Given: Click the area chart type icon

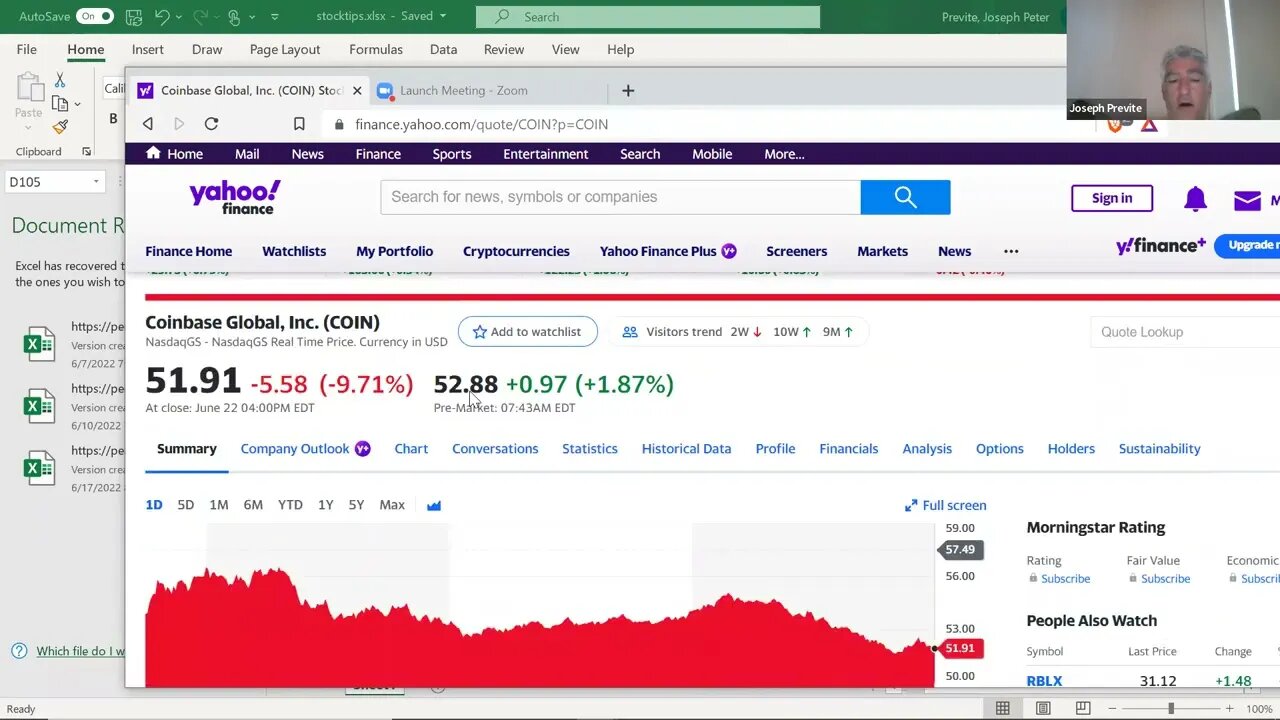Looking at the screenshot, I should [434, 505].
